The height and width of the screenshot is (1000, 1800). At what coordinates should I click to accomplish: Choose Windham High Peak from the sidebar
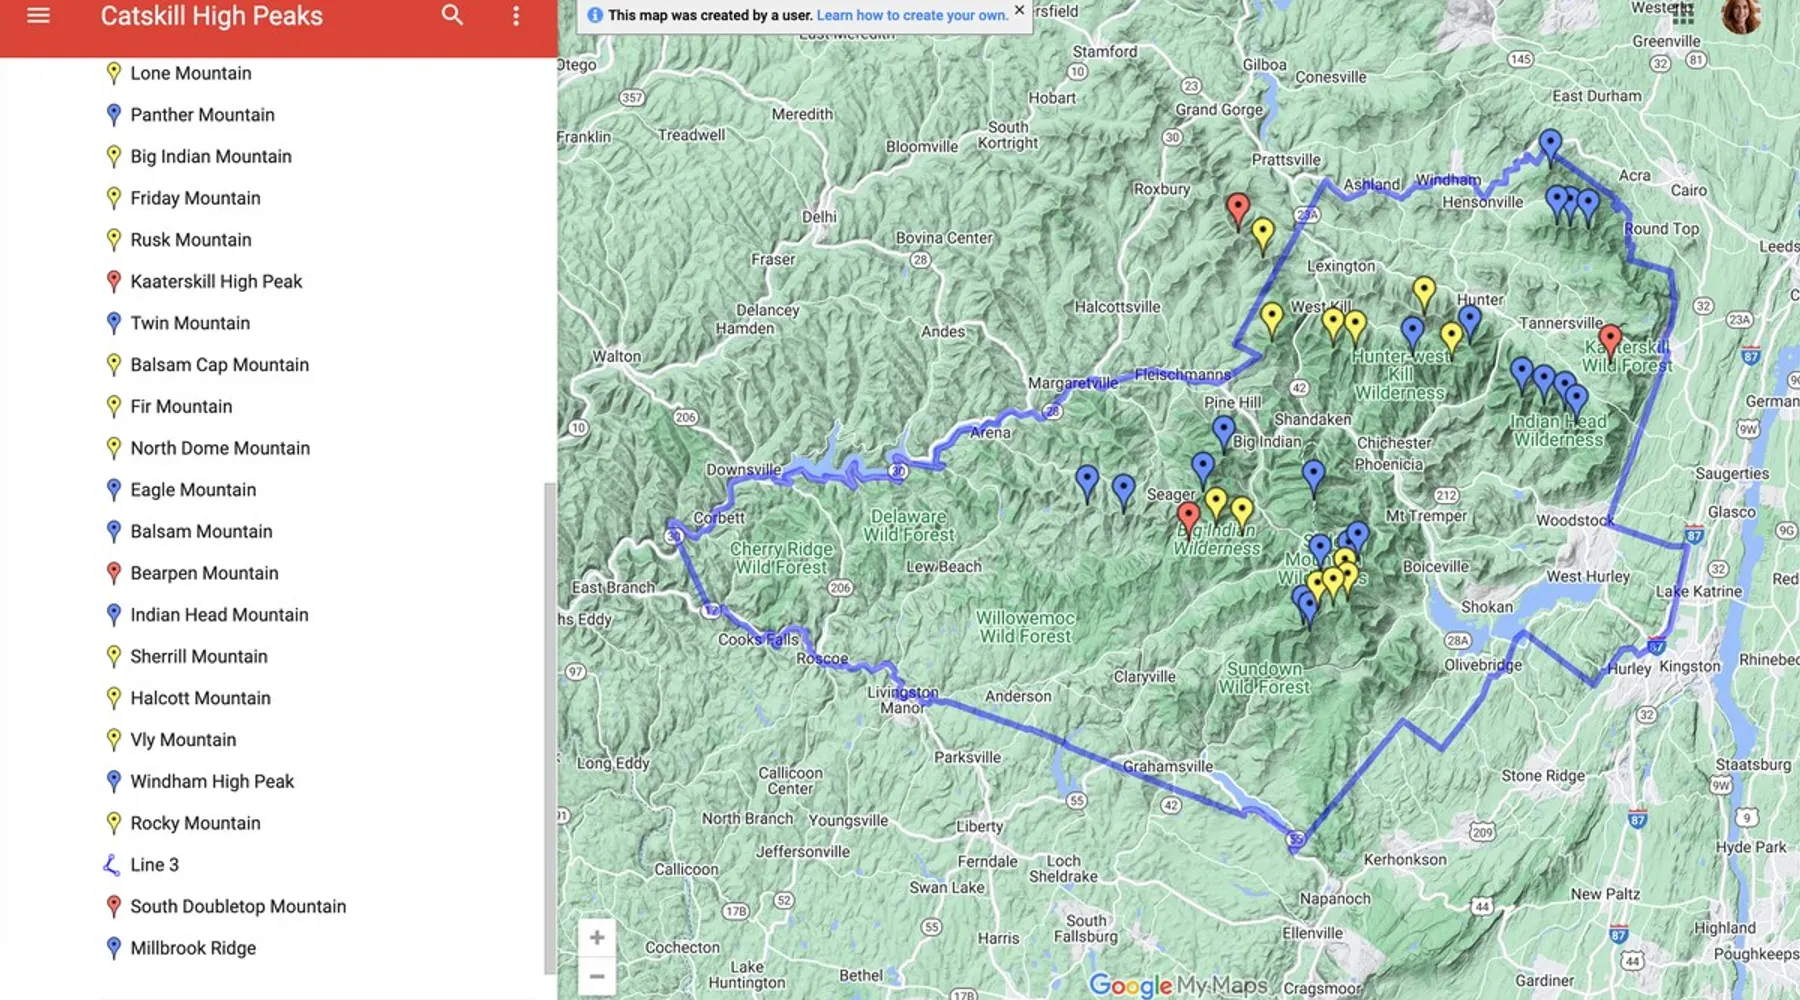coord(212,782)
